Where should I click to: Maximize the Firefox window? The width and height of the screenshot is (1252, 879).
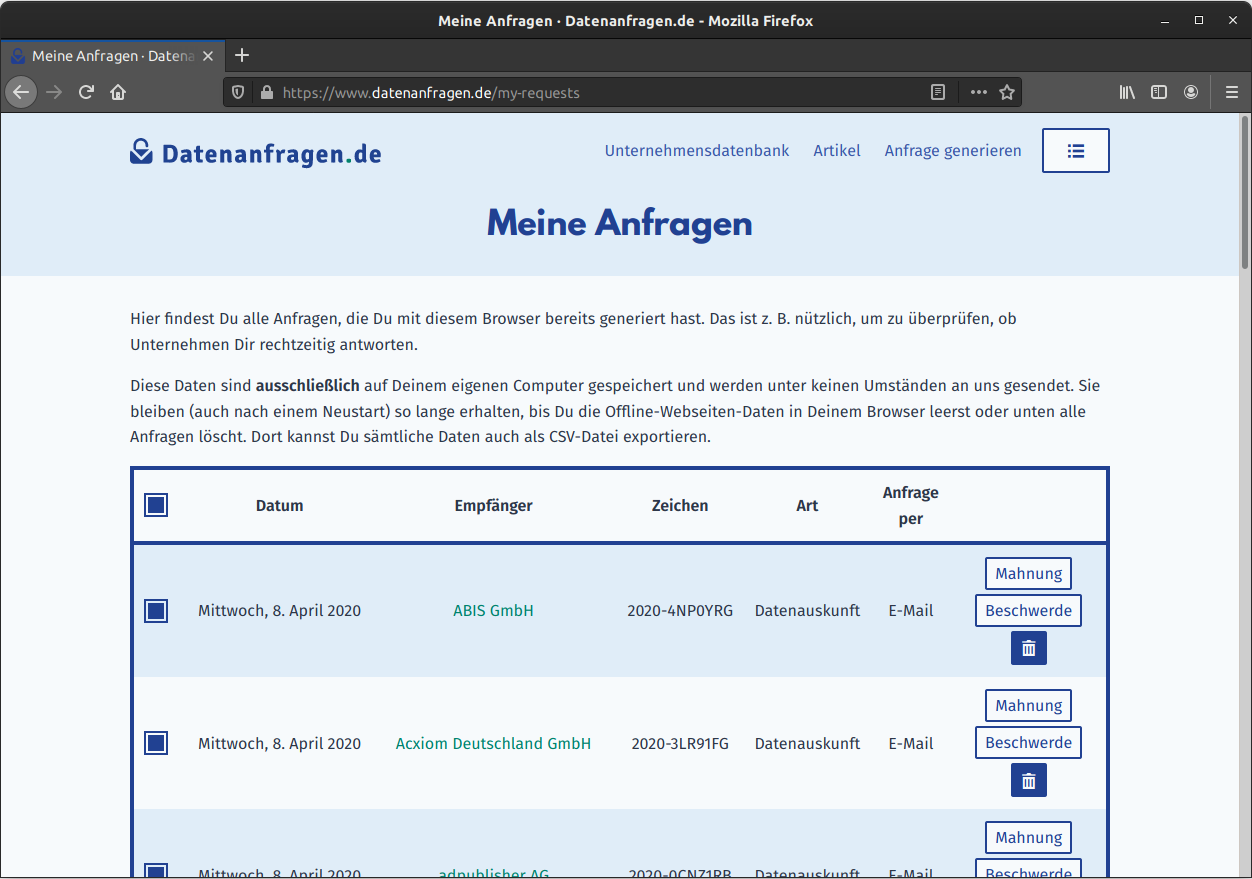[x=1199, y=20]
